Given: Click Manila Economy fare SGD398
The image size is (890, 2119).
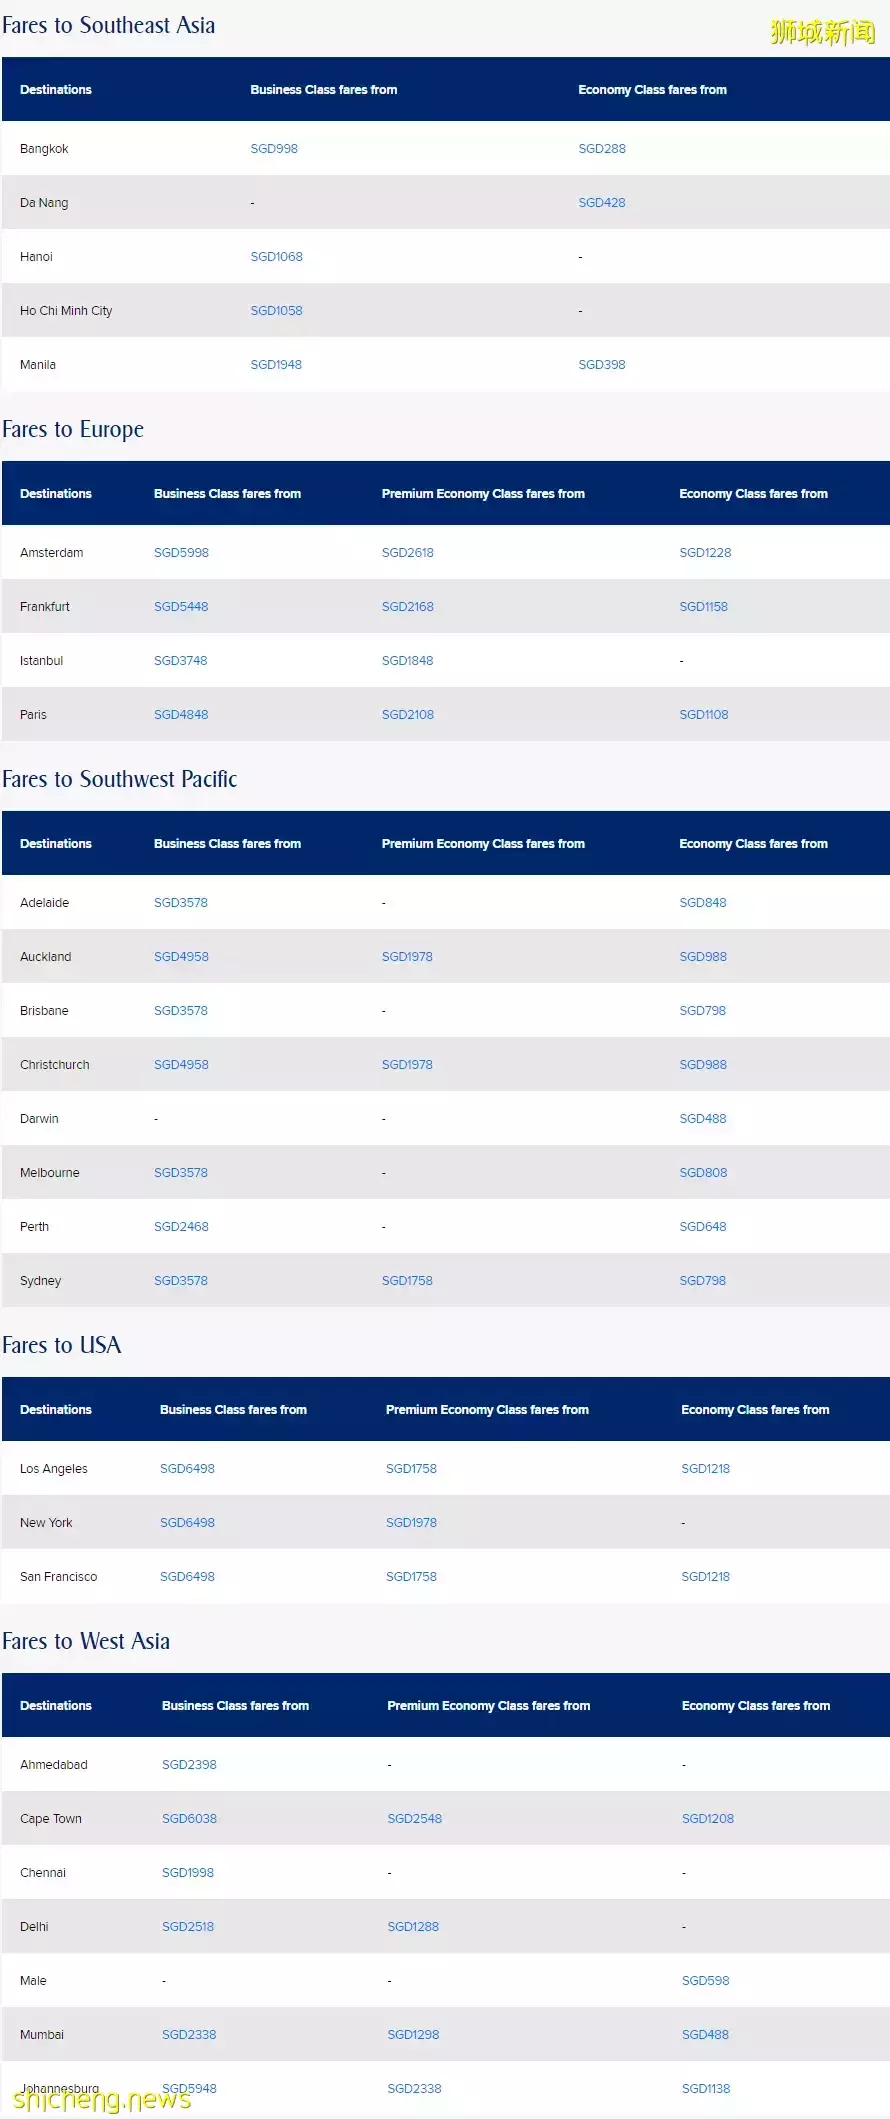Looking at the screenshot, I should tap(602, 365).
